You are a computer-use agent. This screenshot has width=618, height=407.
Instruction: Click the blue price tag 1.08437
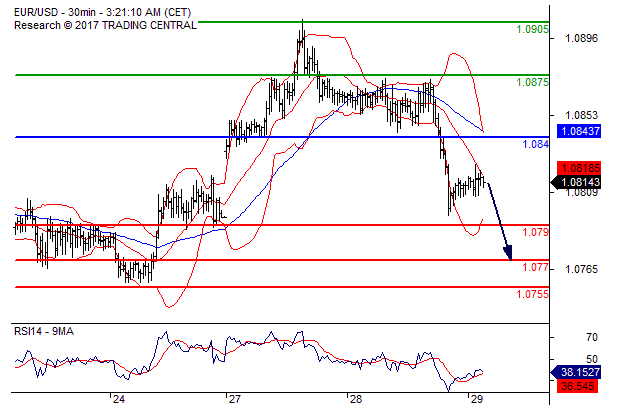579,131
